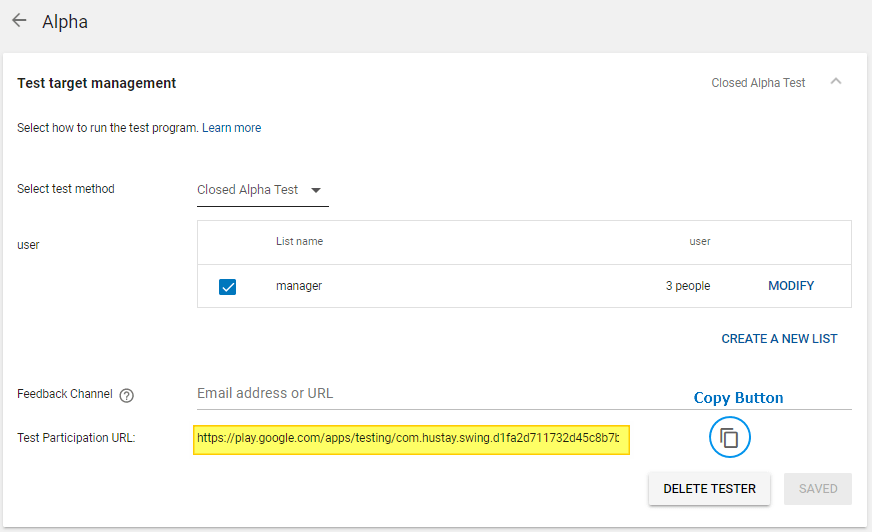Click the dropdown arrow next to test method
This screenshot has height=532, width=872.
click(x=316, y=190)
